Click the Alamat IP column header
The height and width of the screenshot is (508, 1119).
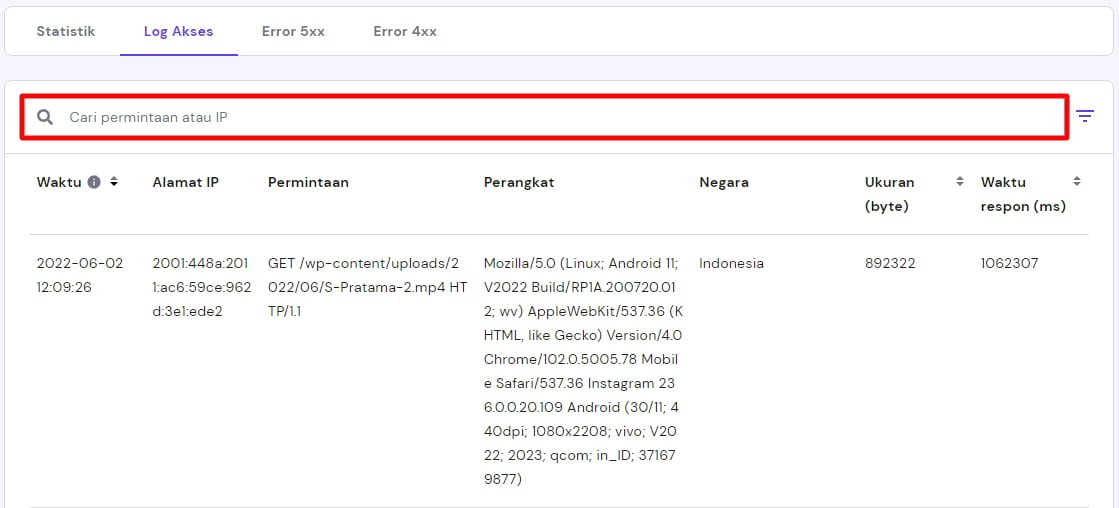(x=185, y=182)
